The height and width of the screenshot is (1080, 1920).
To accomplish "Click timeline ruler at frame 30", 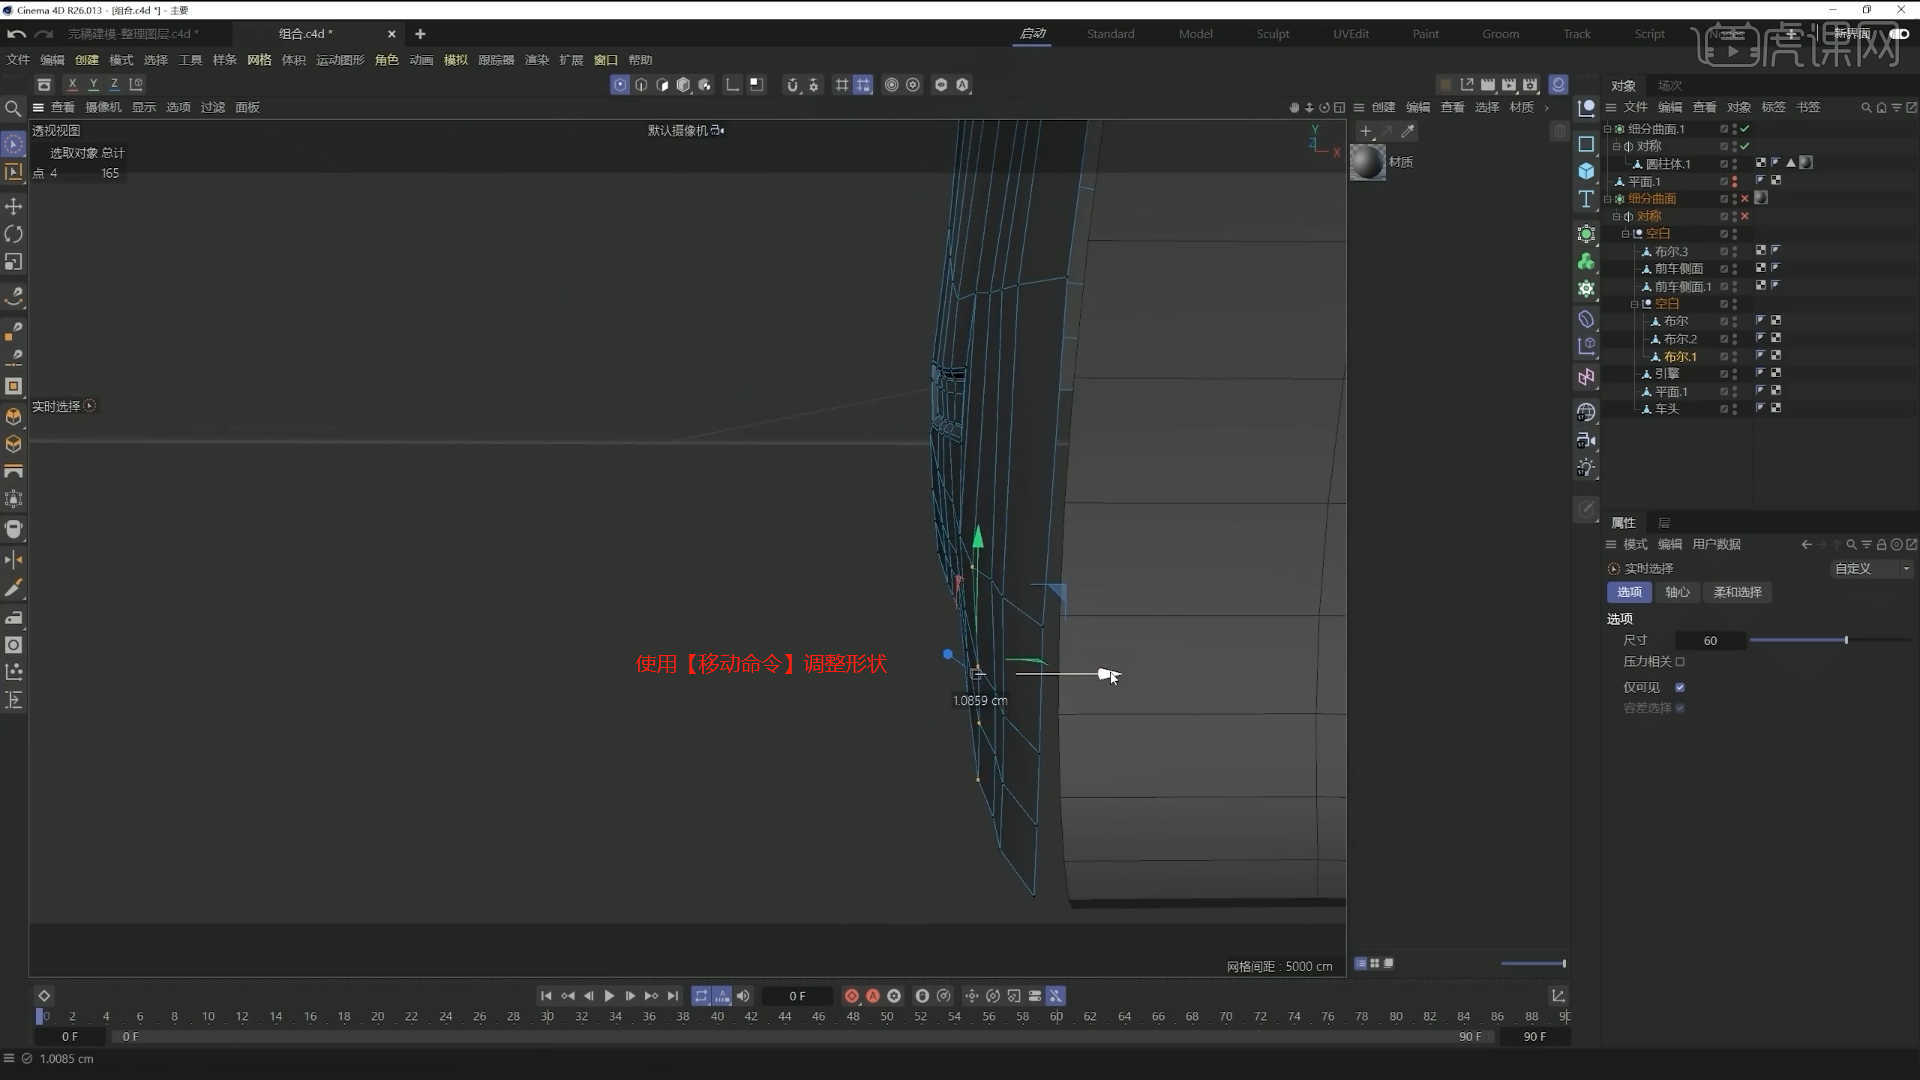I will pyautogui.click(x=547, y=1016).
